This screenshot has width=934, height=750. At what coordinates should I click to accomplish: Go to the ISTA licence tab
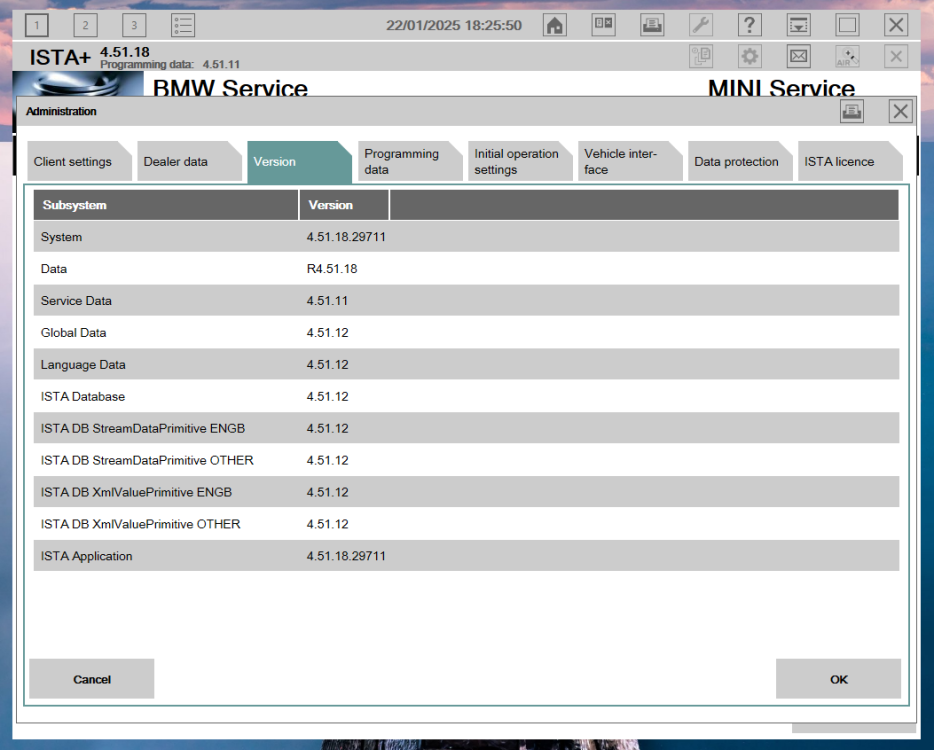point(840,162)
